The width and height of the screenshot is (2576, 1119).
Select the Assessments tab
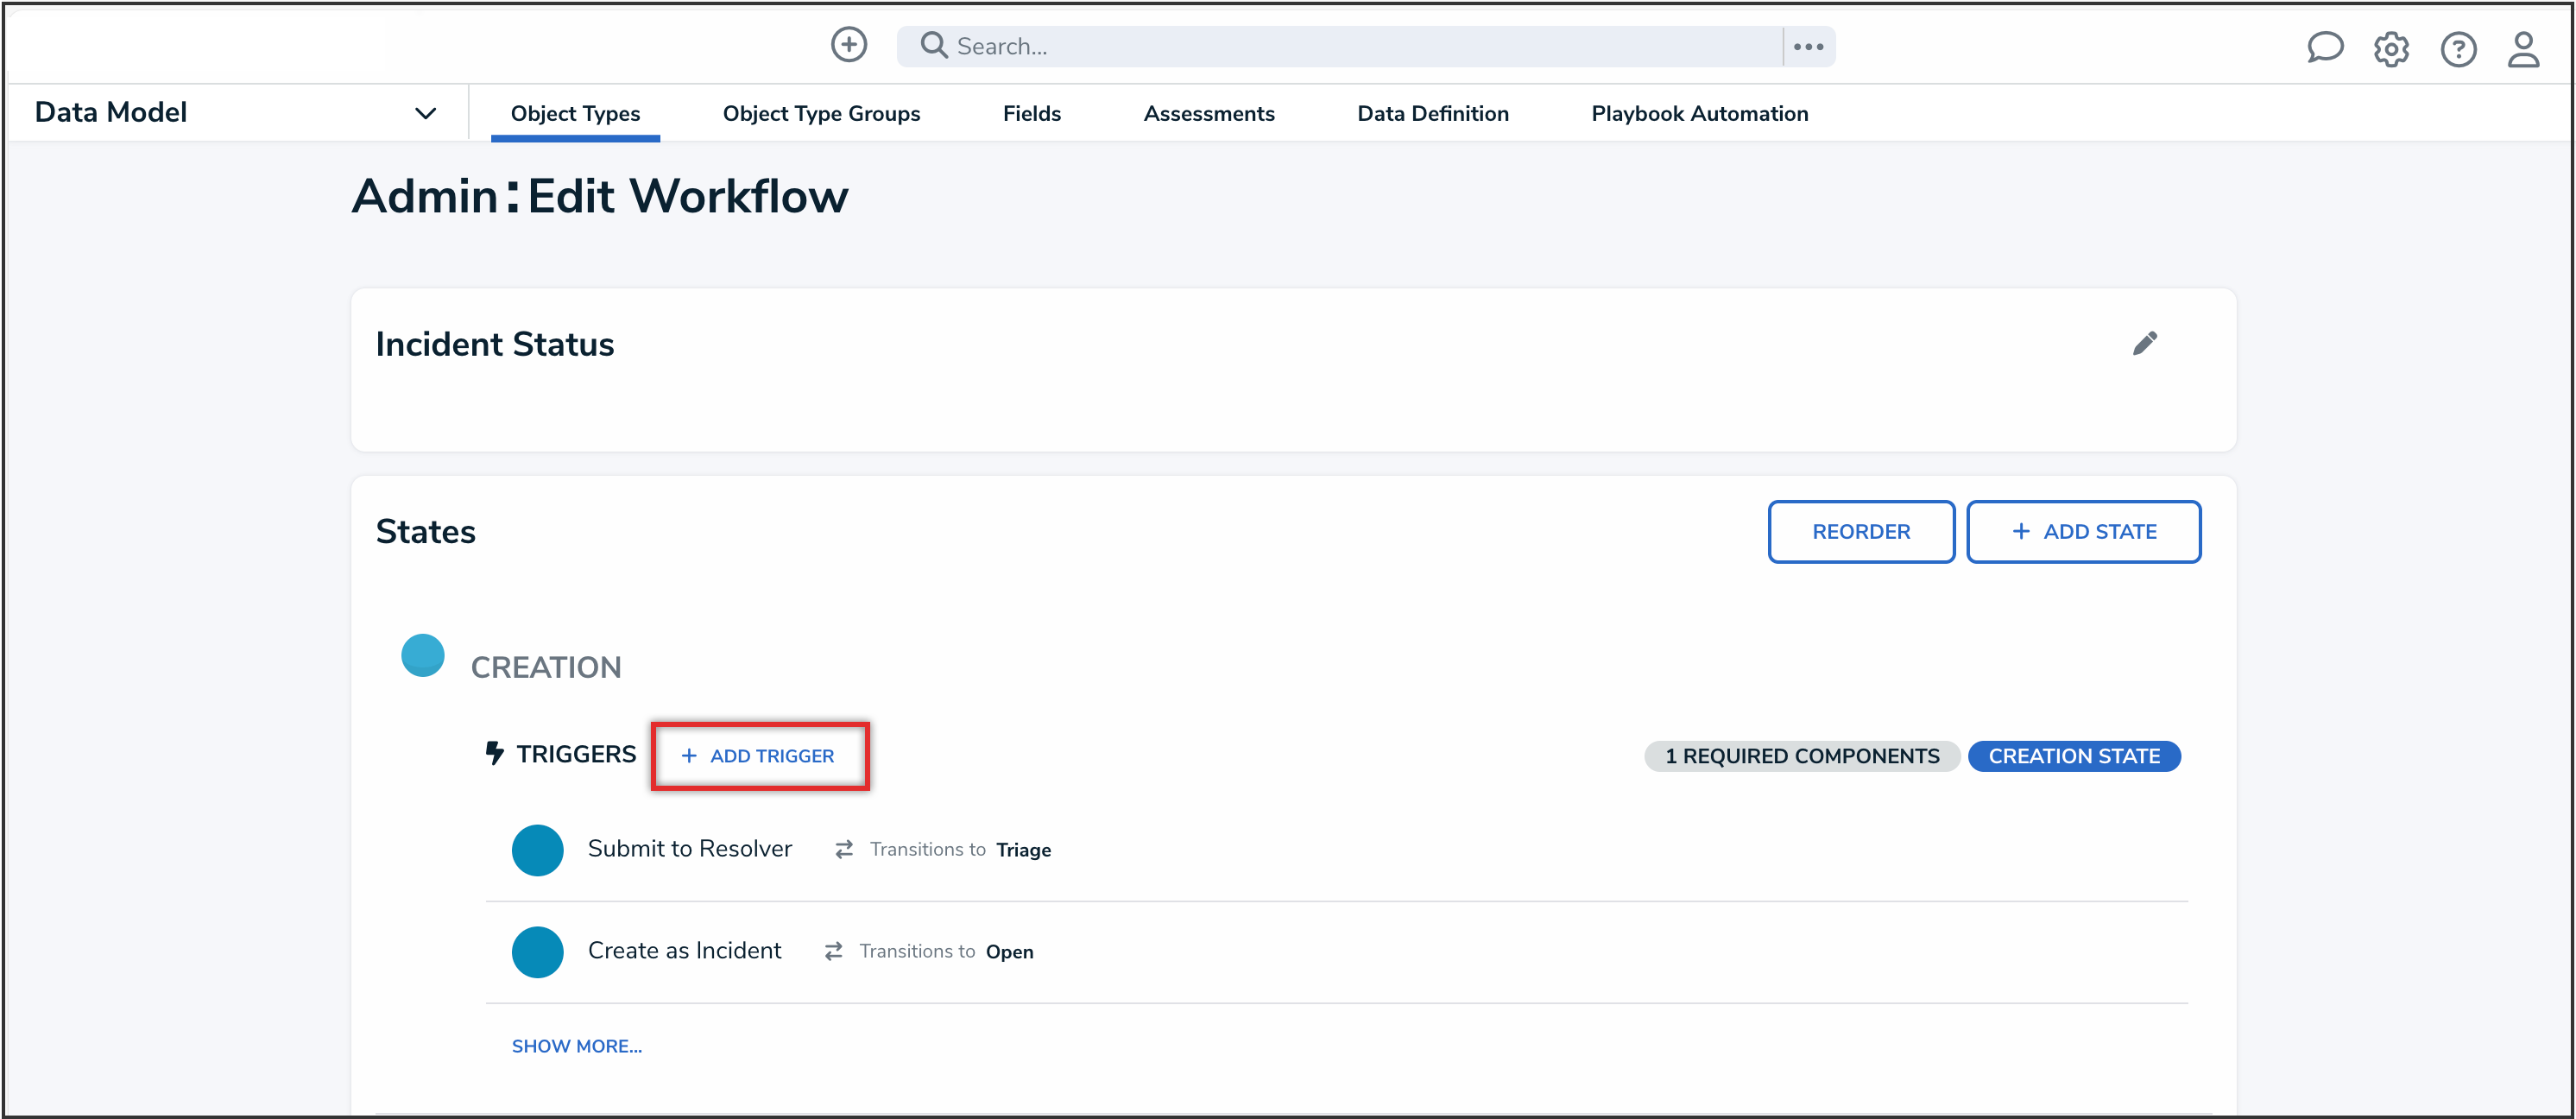click(x=1208, y=114)
